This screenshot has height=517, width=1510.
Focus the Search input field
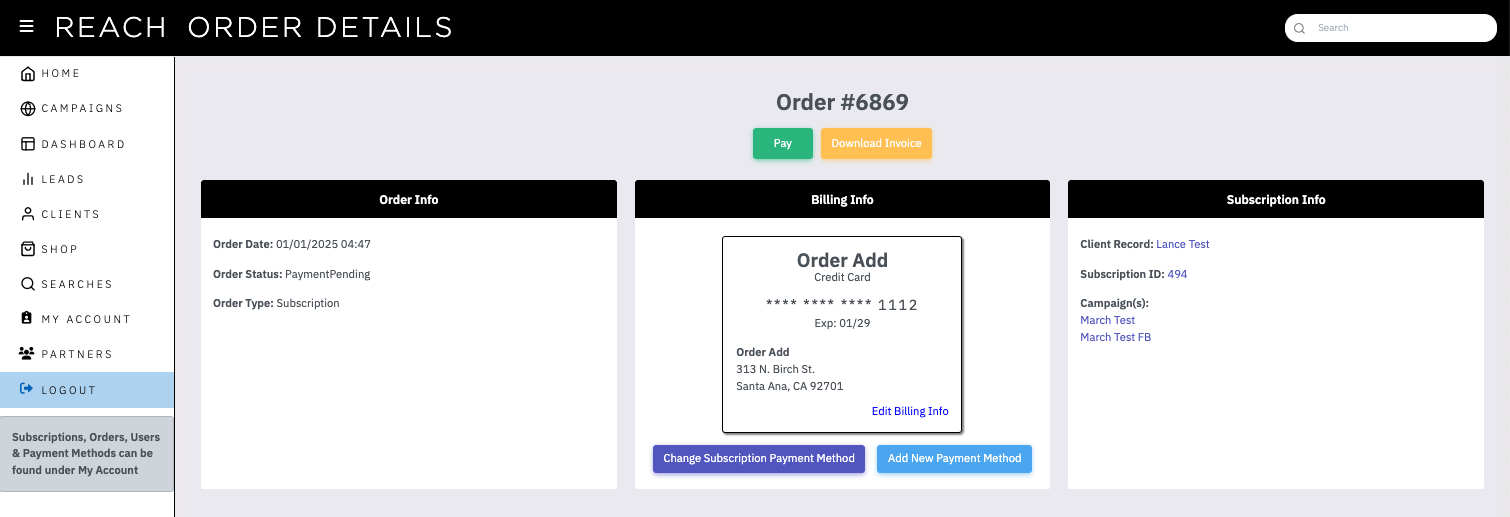[1391, 28]
